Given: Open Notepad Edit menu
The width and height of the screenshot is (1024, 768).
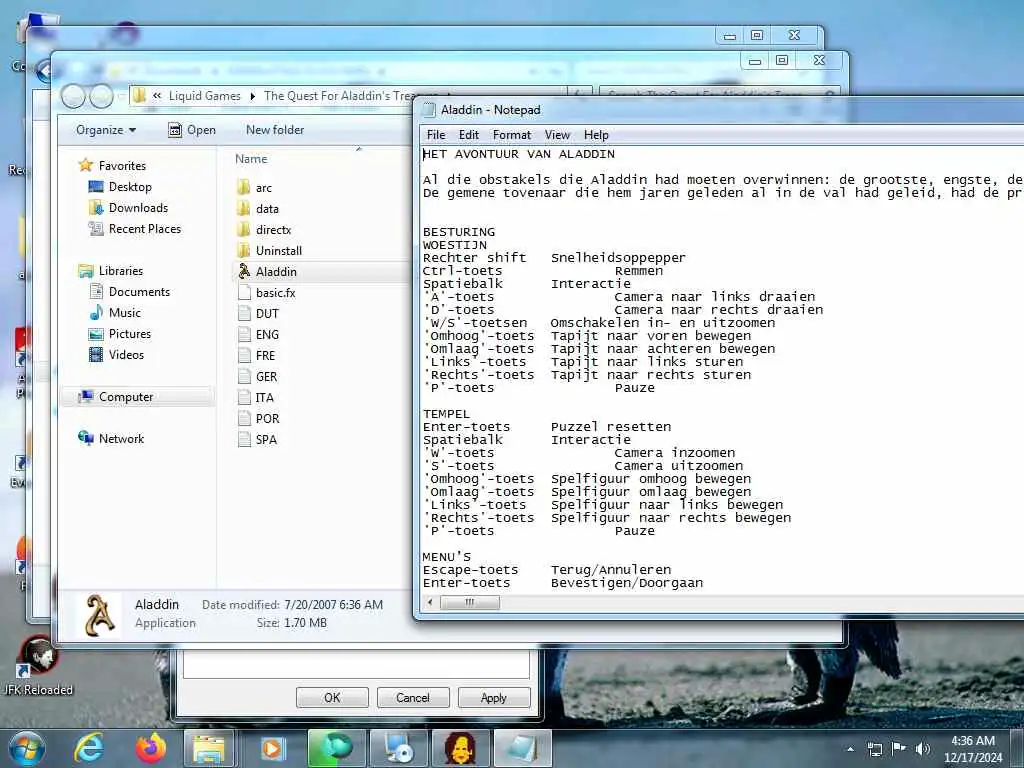Looking at the screenshot, I should click(469, 135).
